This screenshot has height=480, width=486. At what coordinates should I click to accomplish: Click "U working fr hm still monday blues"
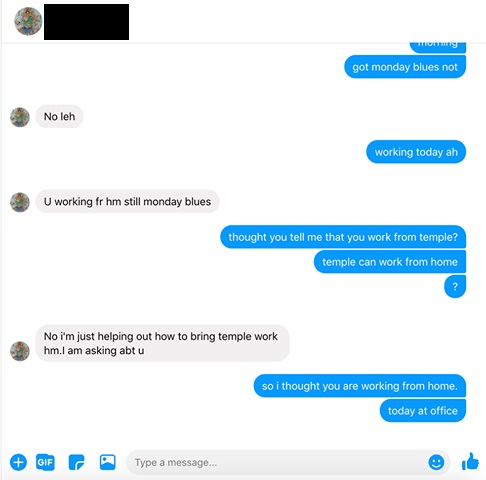[x=127, y=202]
